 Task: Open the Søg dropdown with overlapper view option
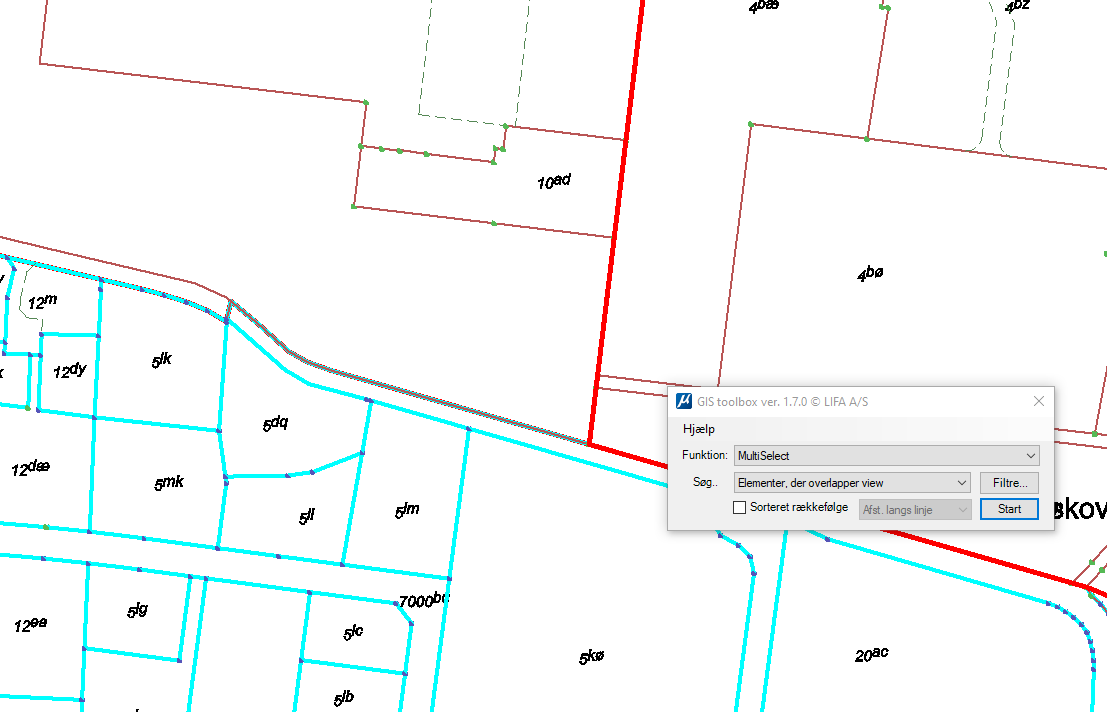click(x=851, y=483)
